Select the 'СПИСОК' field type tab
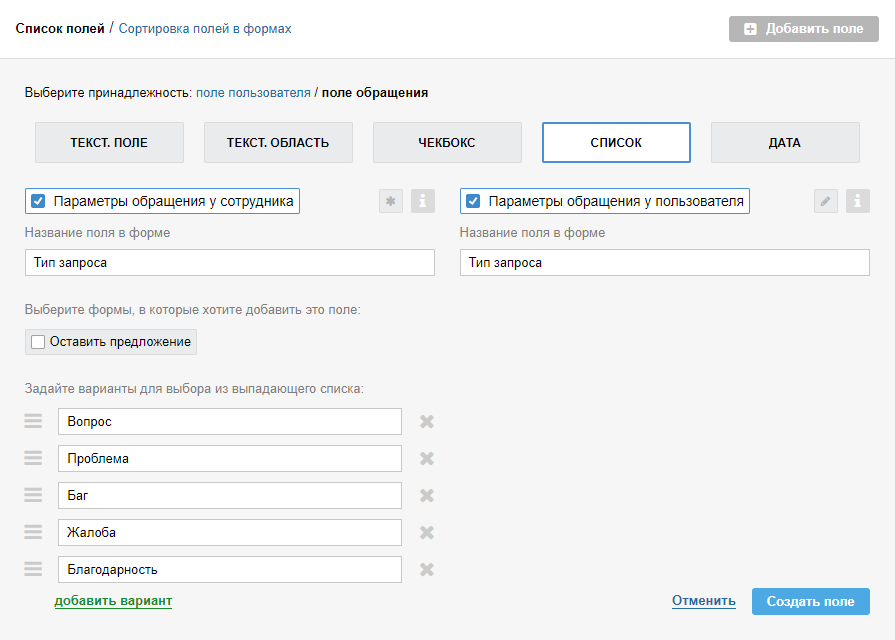The width and height of the screenshot is (895, 640). 616,143
